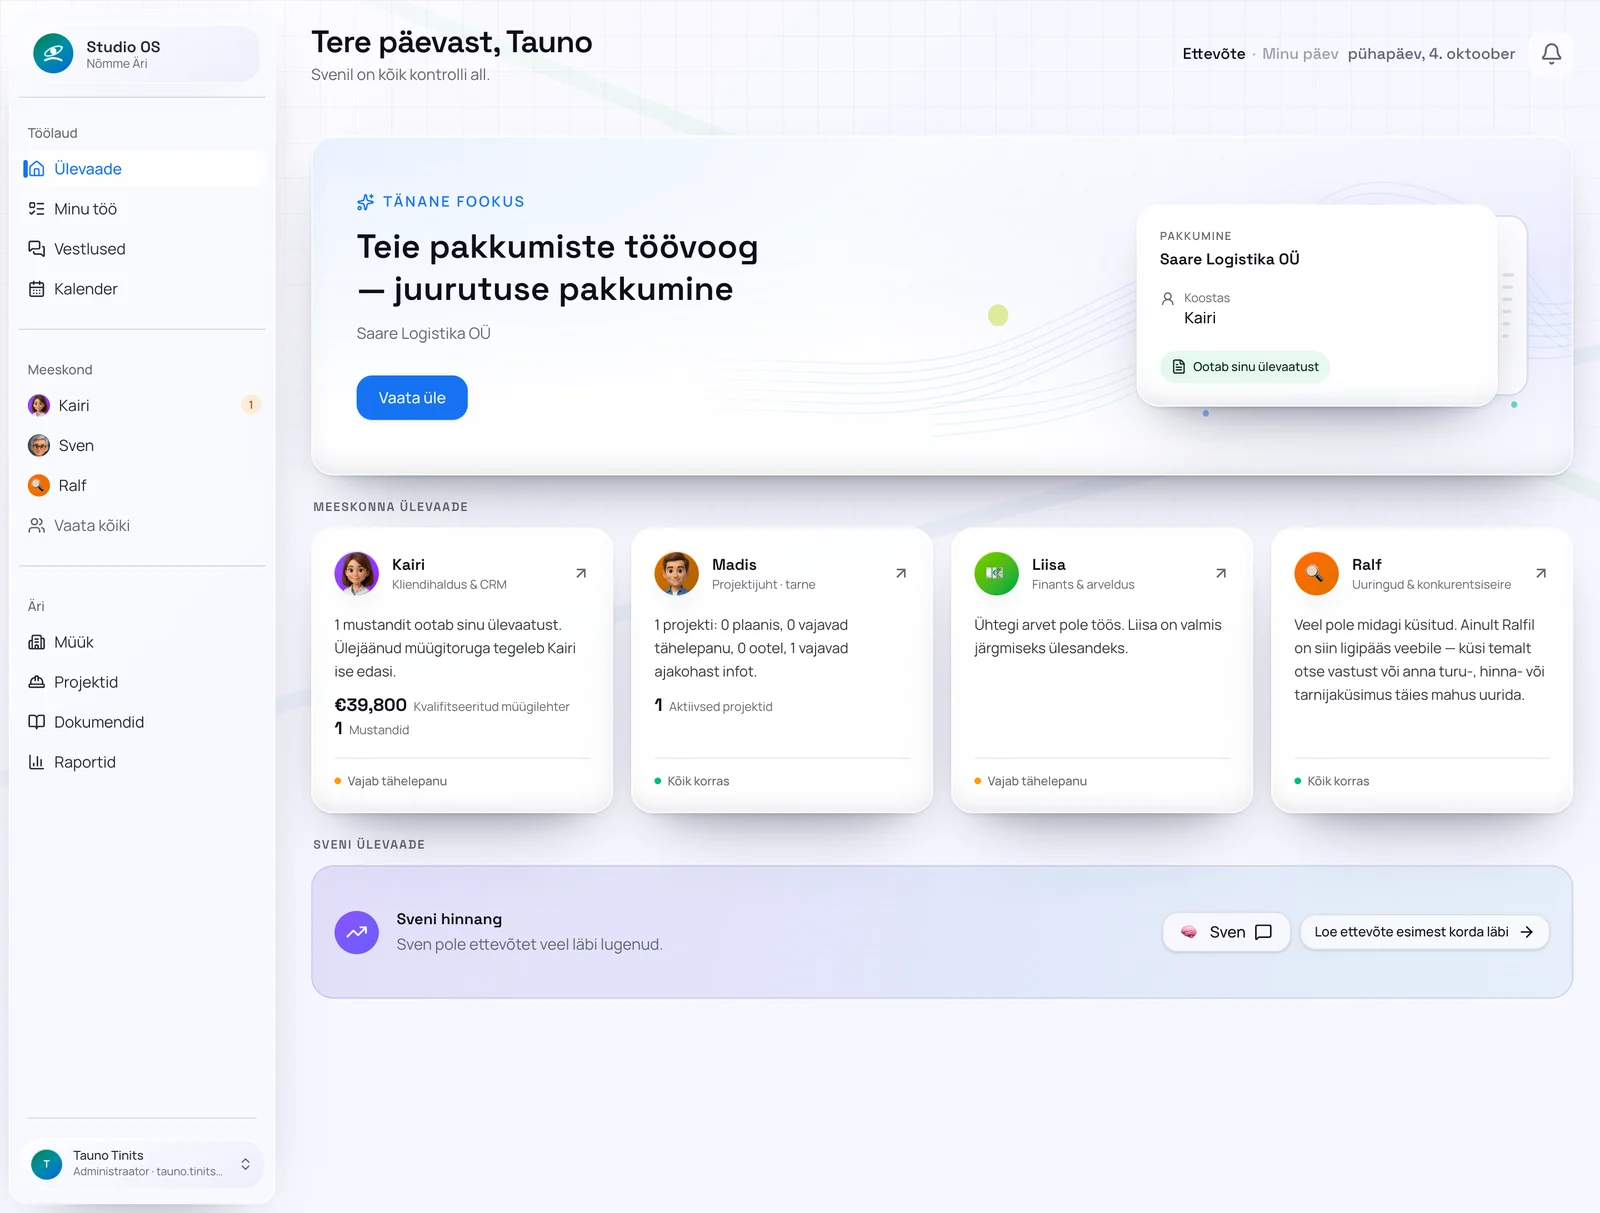Click the Sveni hinnang trend icon
Image resolution: width=1600 pixels, height=1213 pixels.
pos(356,932)
